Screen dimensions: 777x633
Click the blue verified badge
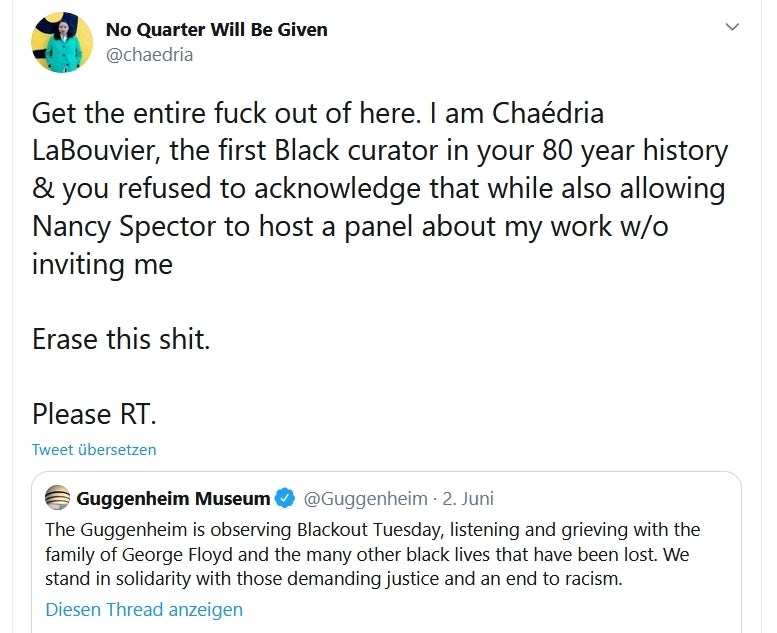click(285, 498)
